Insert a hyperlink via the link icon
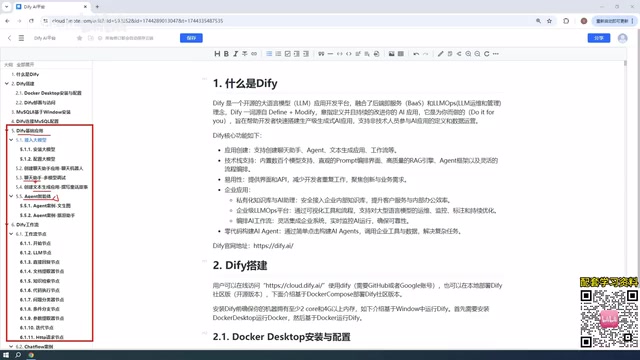 click(x=254, y=54)
